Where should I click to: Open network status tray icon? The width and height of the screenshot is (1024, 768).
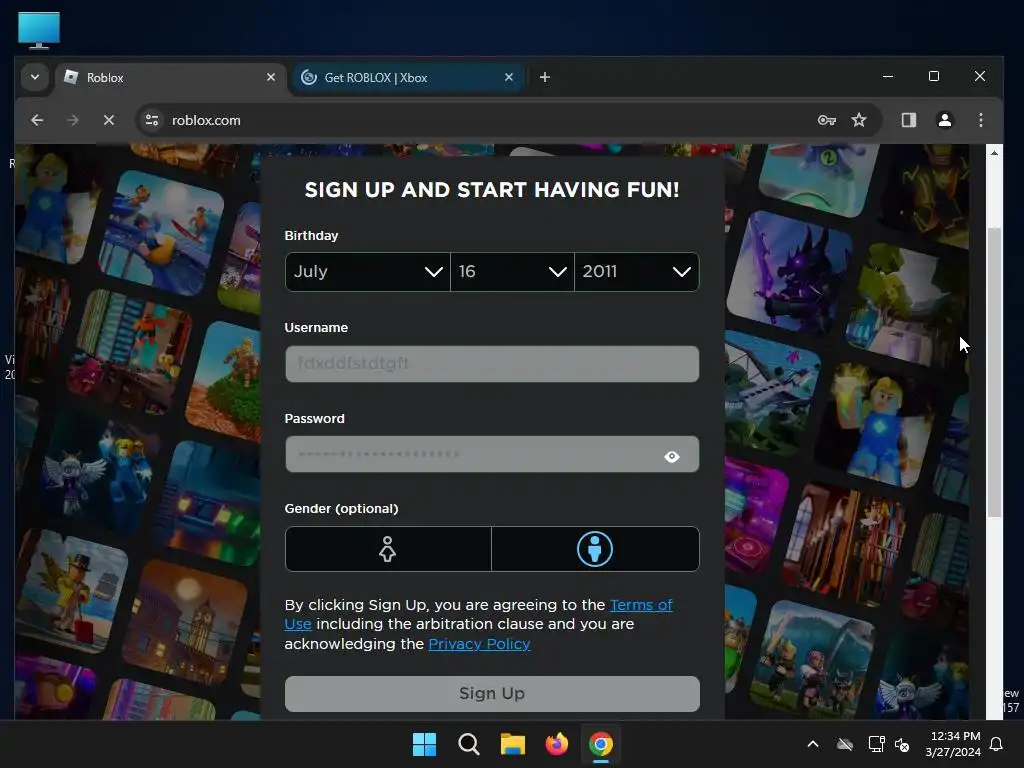coord(876,744)
